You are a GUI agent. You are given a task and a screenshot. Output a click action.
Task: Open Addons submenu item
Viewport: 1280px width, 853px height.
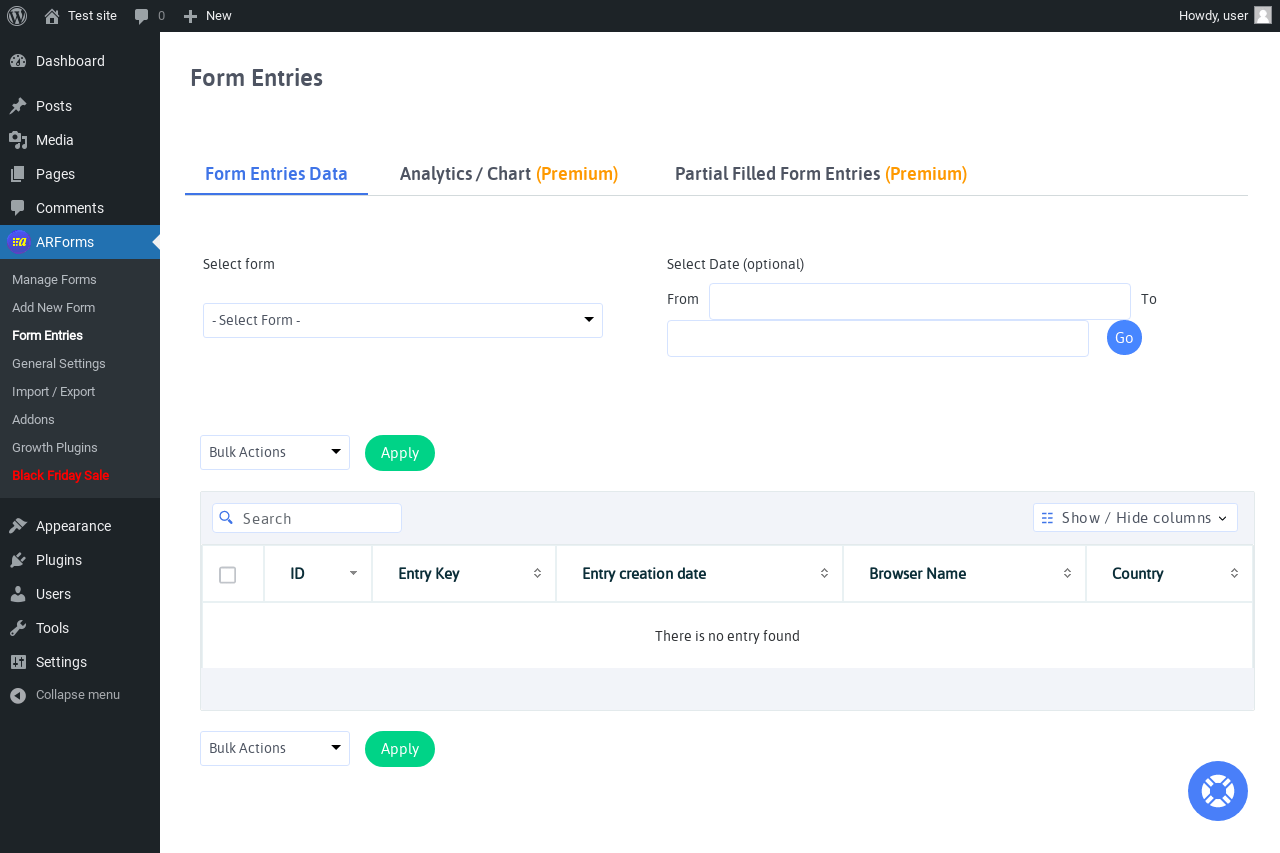33,420
